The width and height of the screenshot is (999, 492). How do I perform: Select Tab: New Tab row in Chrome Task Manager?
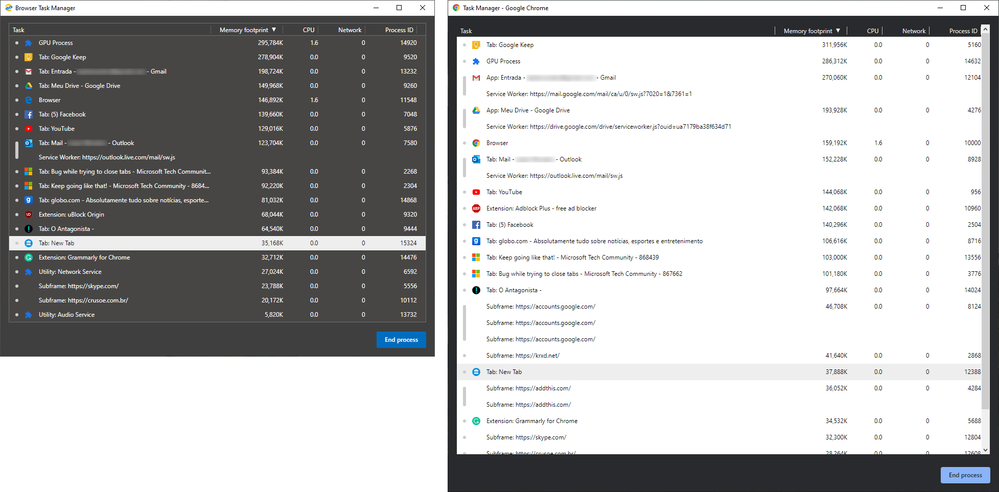(x=720, y=372)
